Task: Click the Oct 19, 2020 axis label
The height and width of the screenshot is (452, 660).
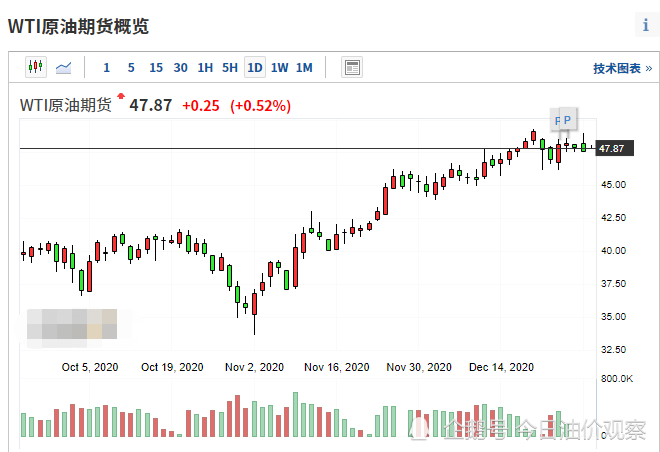Action: click(x=172, y=367)
